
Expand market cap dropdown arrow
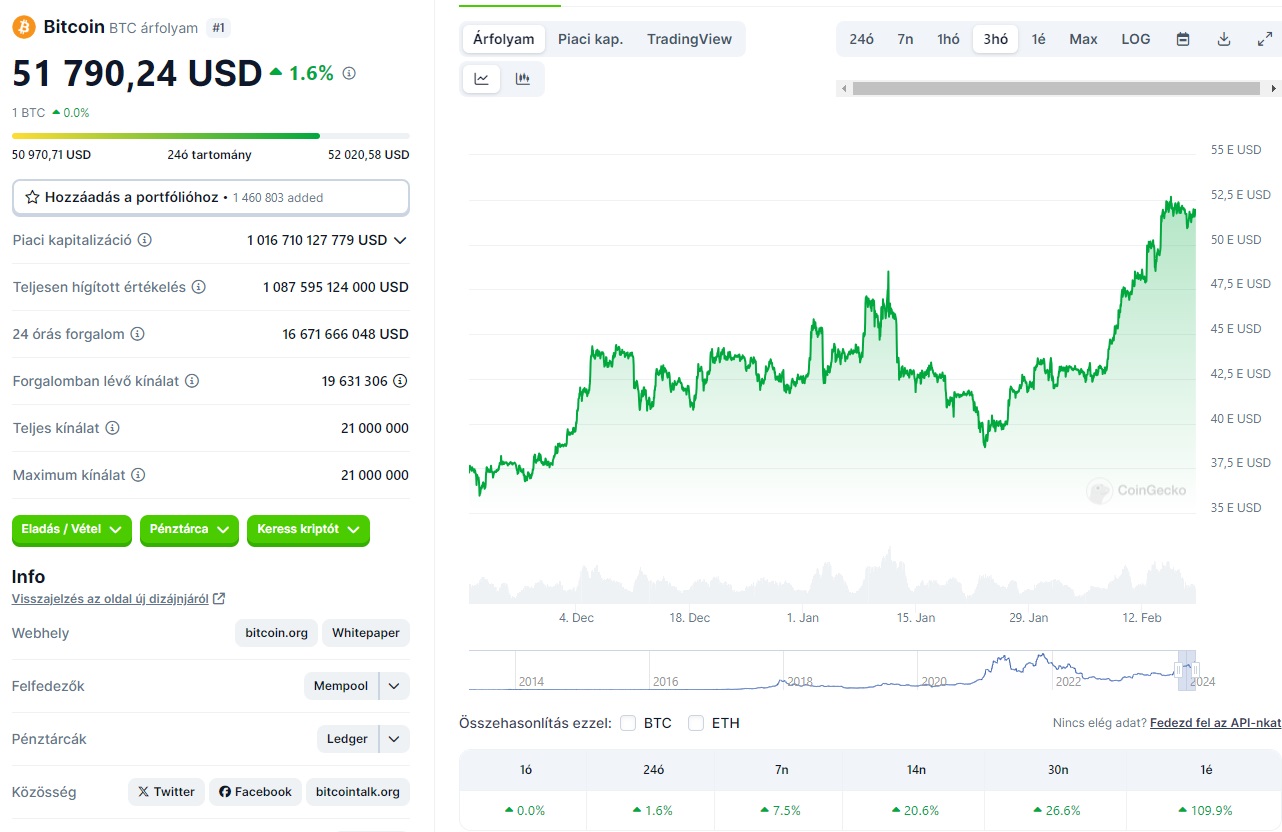tap(400, 240)
